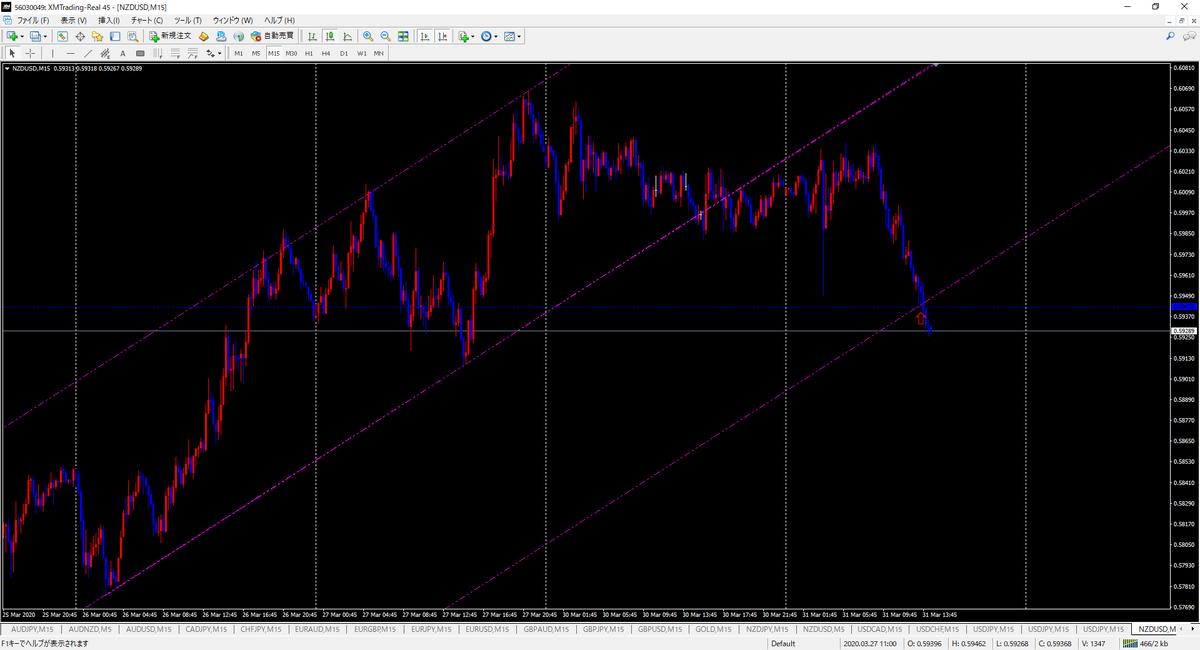This screenshot has height=650, width=1200.
Task: Open the periodicity clock dropdown
Action: coord(489,36)
